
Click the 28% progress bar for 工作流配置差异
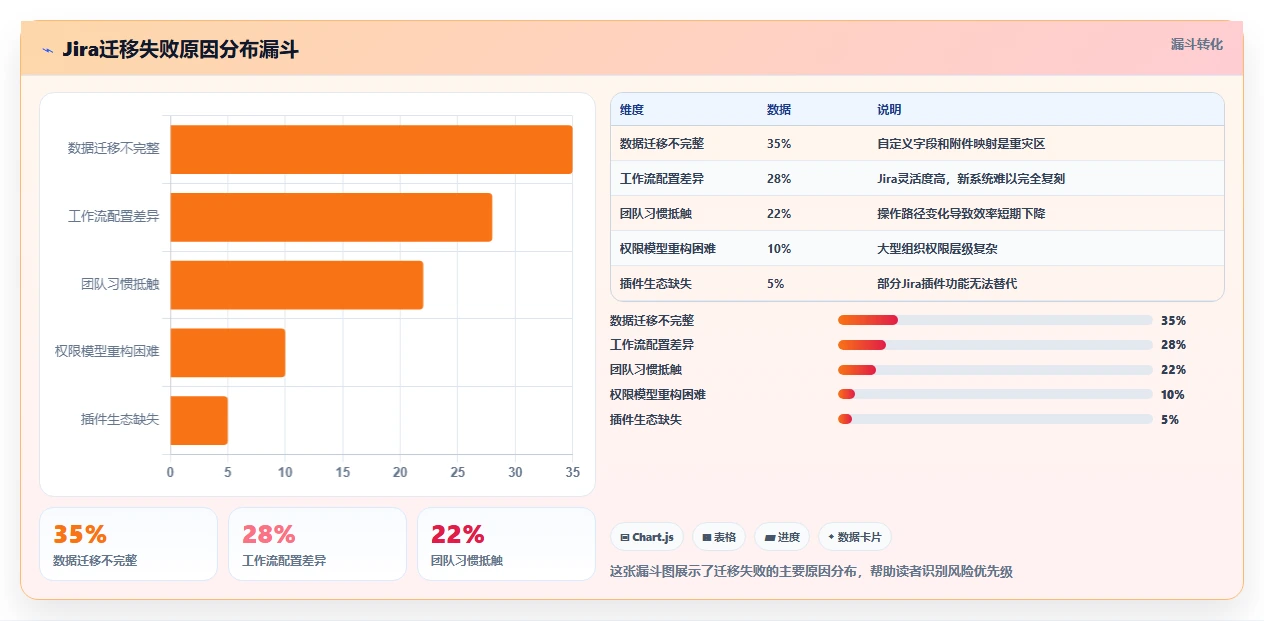tap(995, 345)
